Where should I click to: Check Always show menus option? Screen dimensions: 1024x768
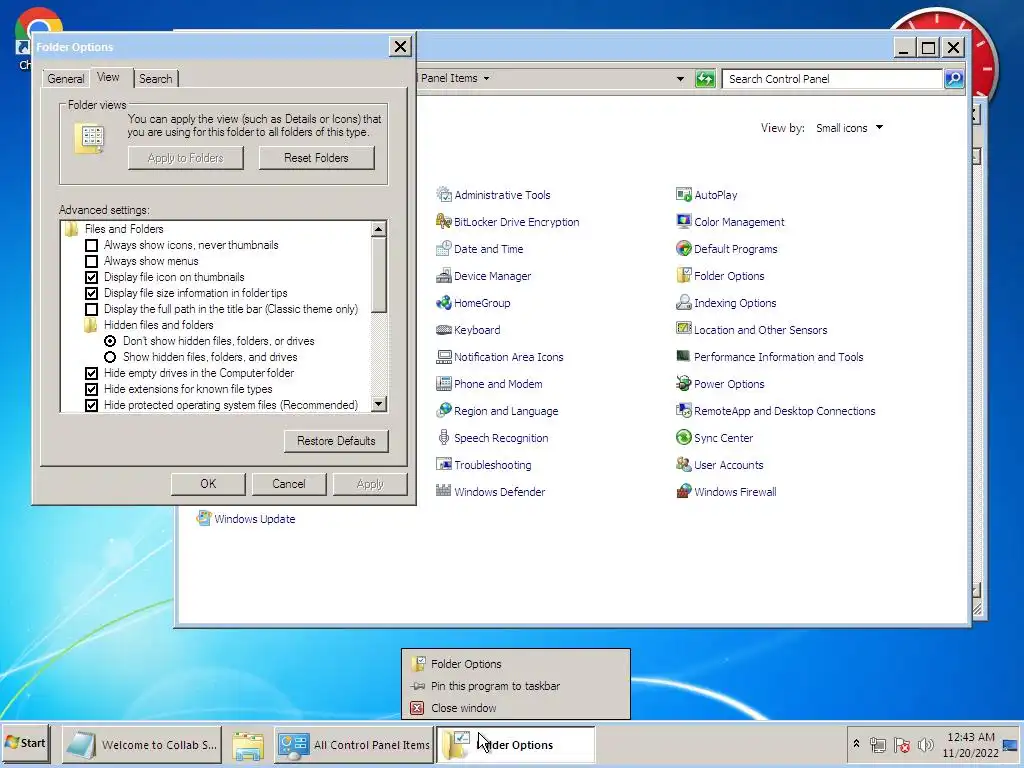click(x=91, y=261)
